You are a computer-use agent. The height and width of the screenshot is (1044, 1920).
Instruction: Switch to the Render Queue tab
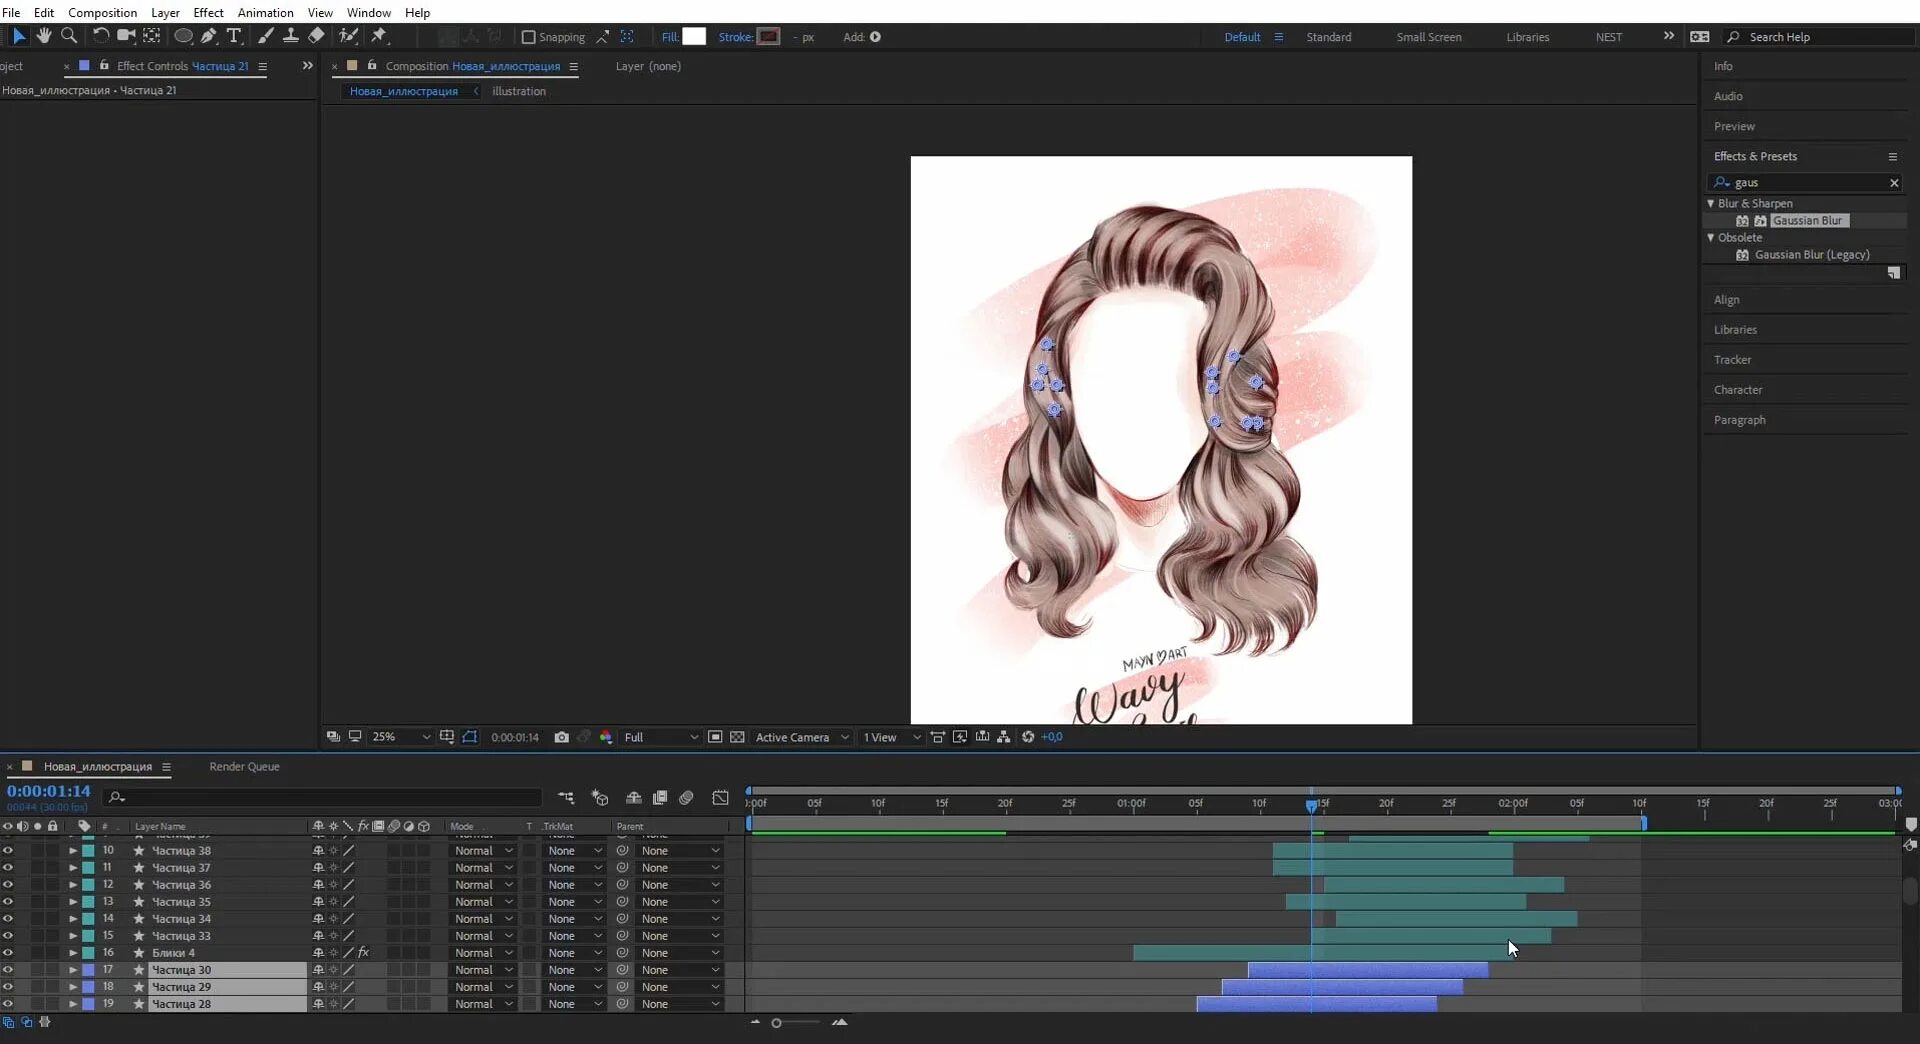[244, 767]
